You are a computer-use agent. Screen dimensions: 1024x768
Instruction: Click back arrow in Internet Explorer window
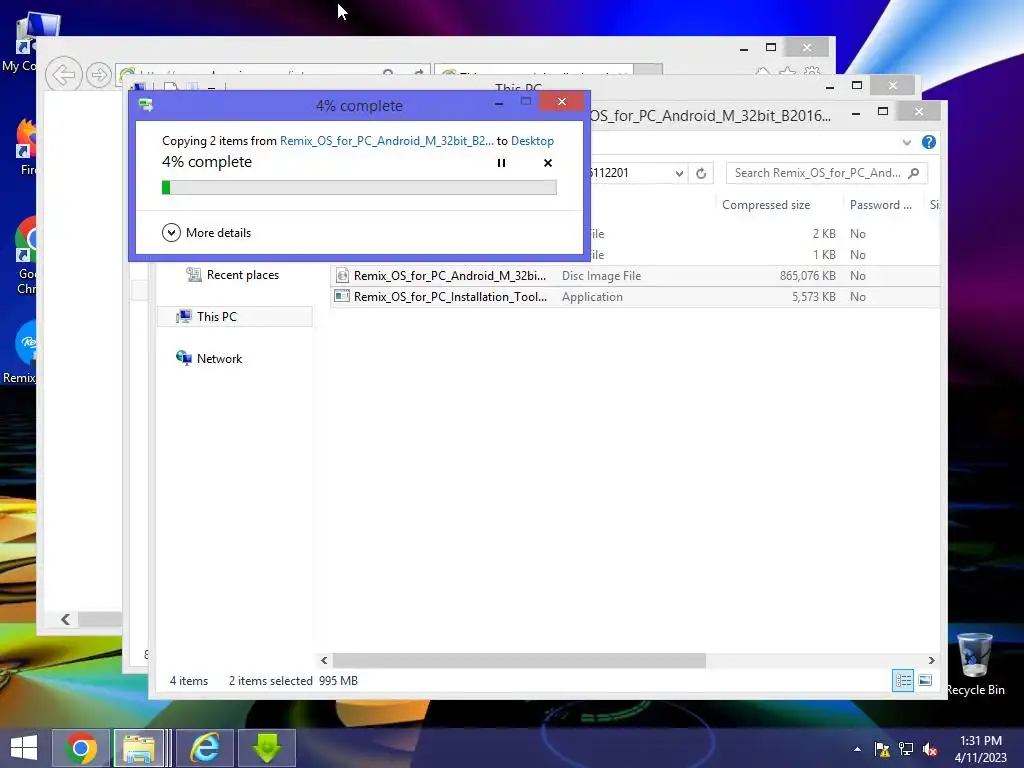click(x=64, y=74)
